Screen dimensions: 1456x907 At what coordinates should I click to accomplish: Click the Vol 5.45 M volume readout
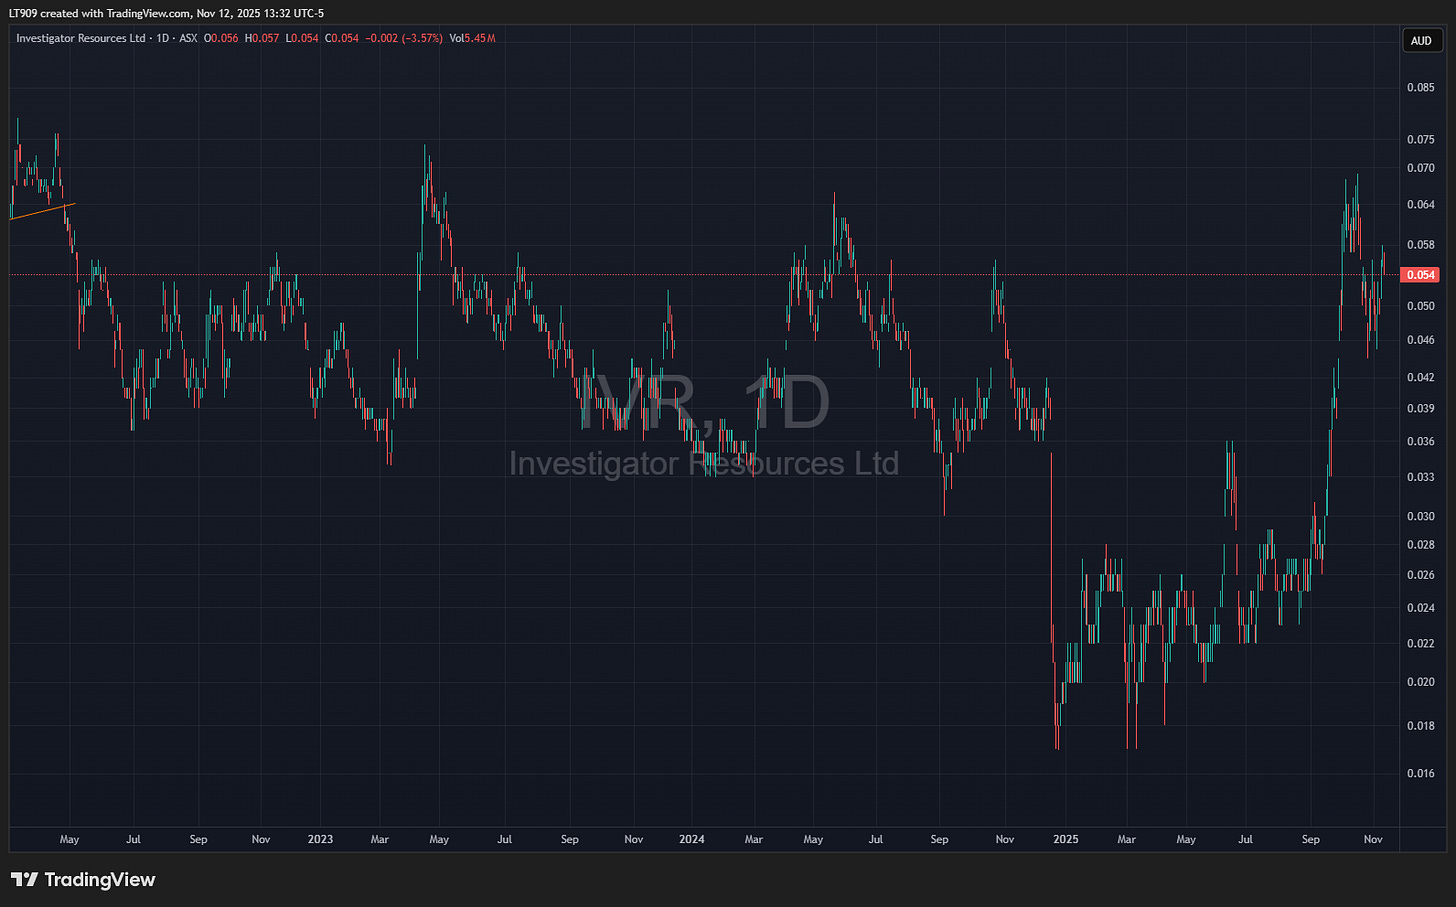point(472,38)
